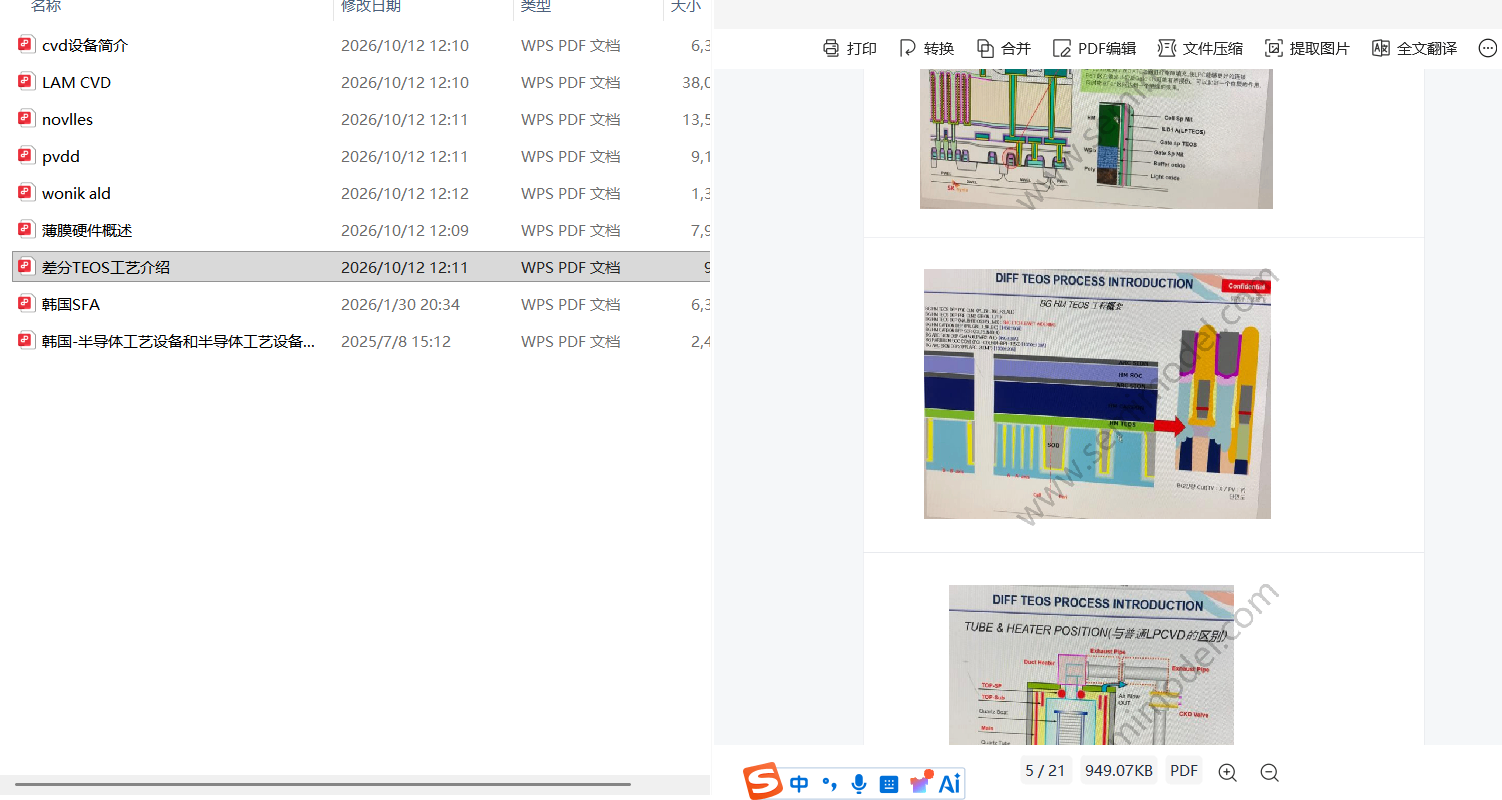
Task: Select the 韩国-半导体工艺设备 file
Action: pyautogui.click(x=178, y=341)
